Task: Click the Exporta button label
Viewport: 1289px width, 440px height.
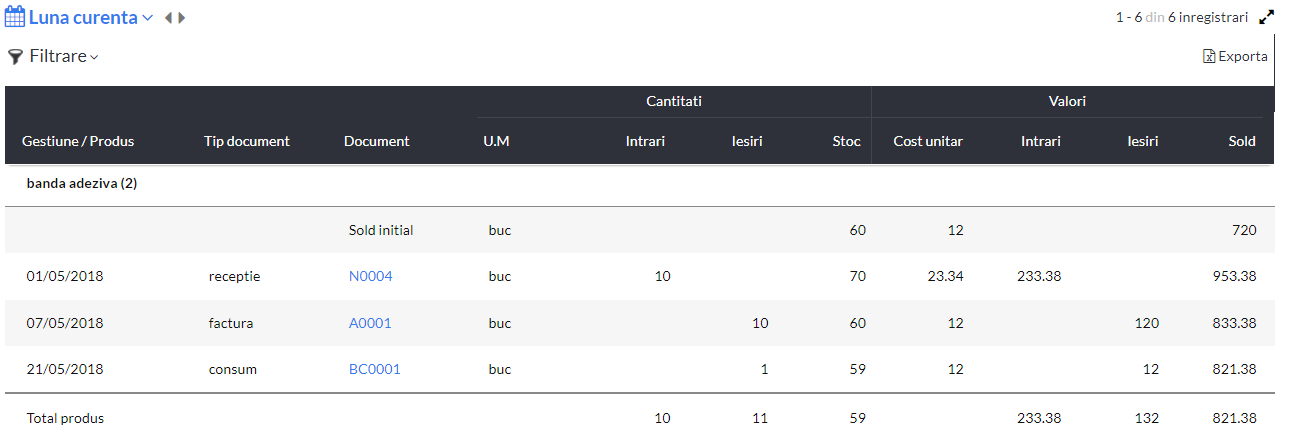Action: coord(1243,57)
